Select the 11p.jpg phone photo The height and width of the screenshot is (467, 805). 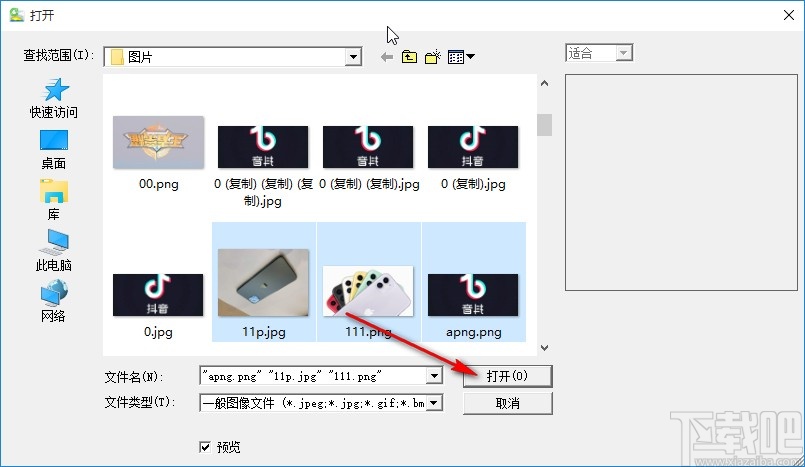pos(263,282)
